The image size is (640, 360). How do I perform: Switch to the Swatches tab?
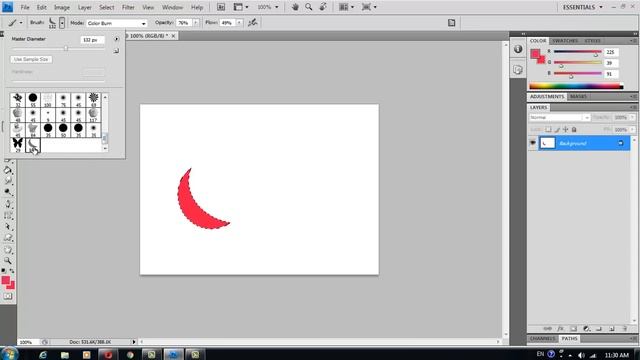click(x=565, y=41)
